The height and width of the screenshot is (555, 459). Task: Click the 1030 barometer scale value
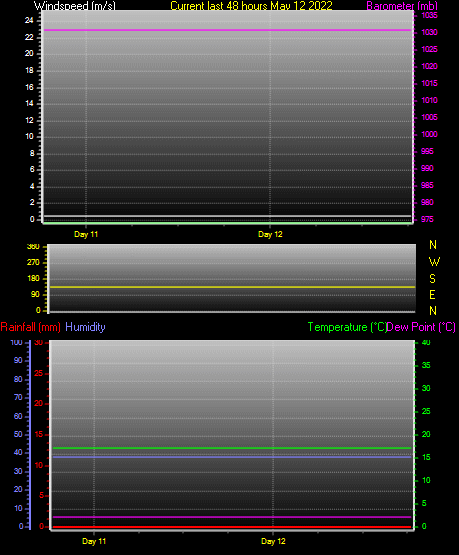click(429, 32)
